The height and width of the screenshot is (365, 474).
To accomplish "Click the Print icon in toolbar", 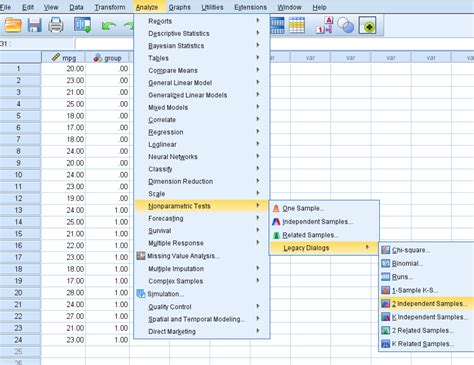I will click(x=56, y=25).
